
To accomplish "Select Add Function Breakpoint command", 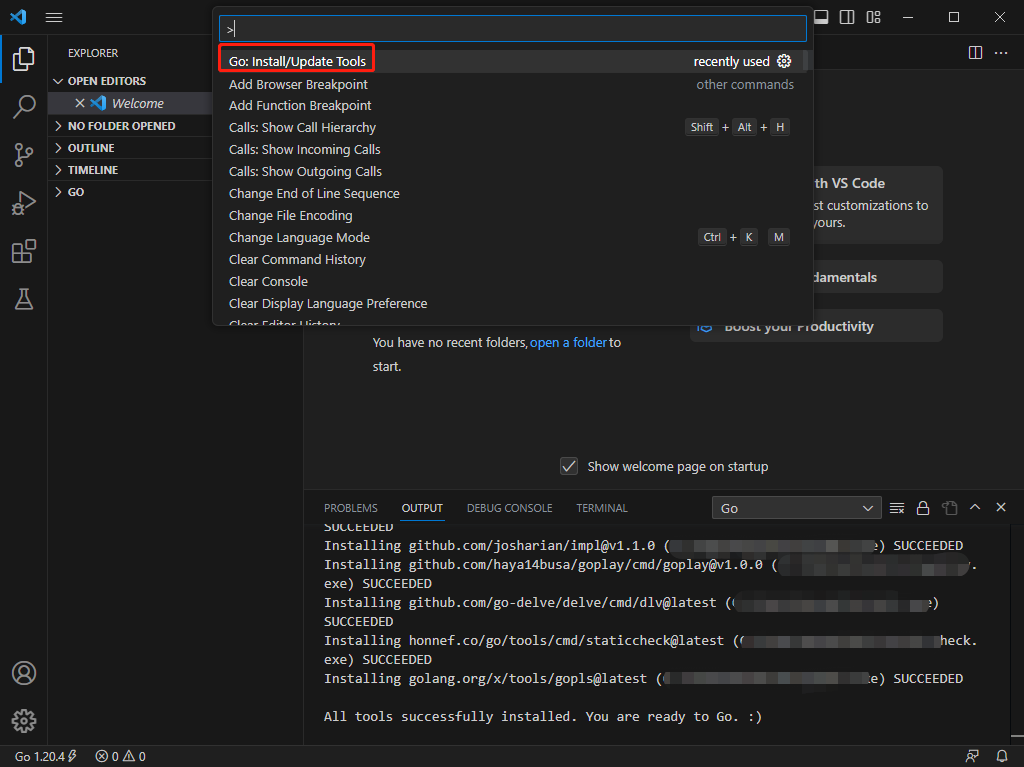I will 511,106.
